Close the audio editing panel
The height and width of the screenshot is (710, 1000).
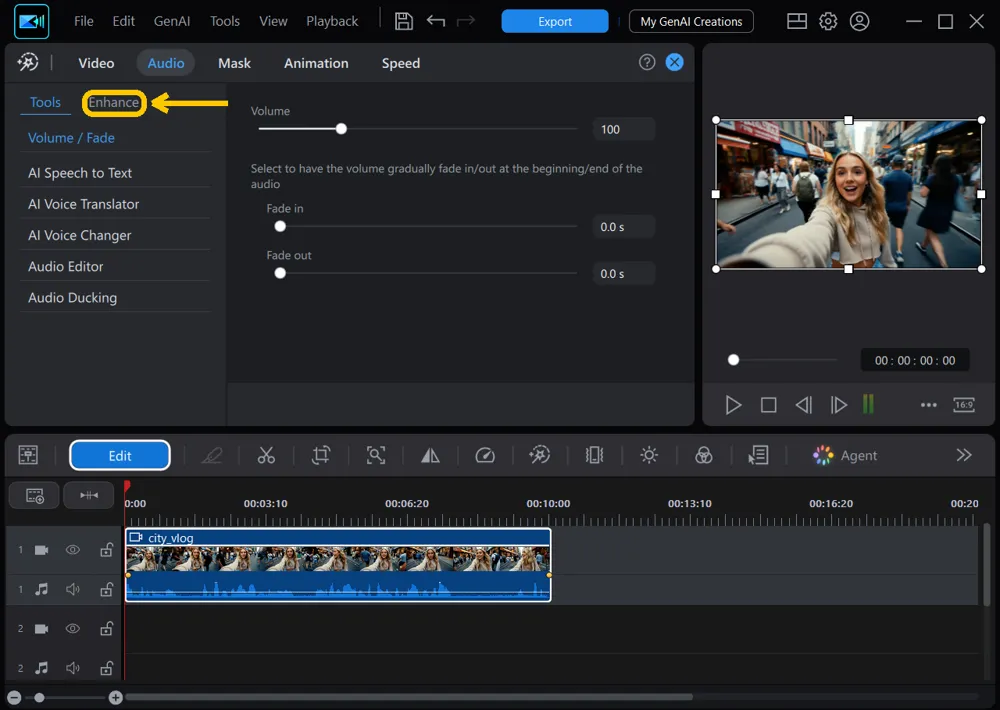click(674, 62)
